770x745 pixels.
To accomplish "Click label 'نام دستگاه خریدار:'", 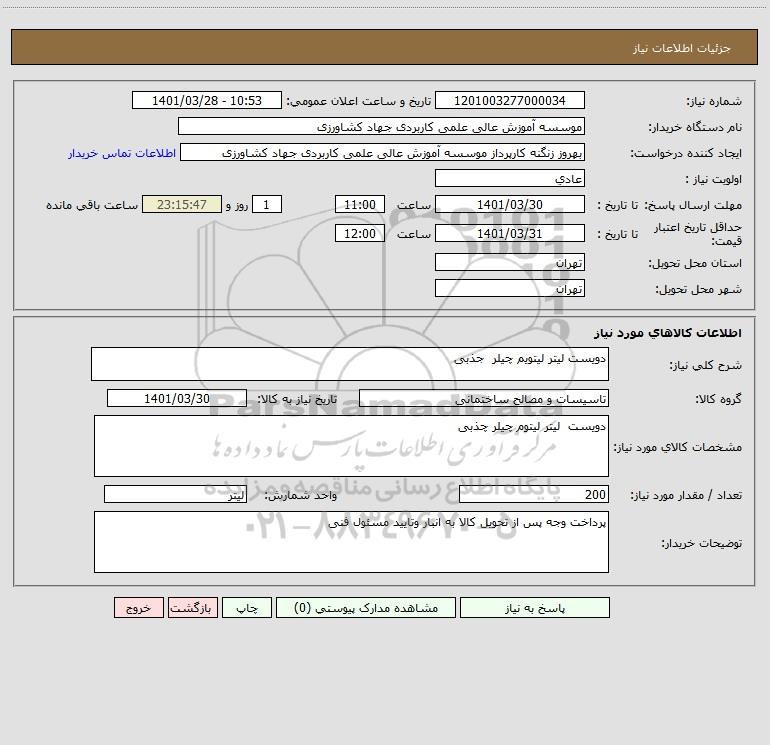I will point(695,128).
